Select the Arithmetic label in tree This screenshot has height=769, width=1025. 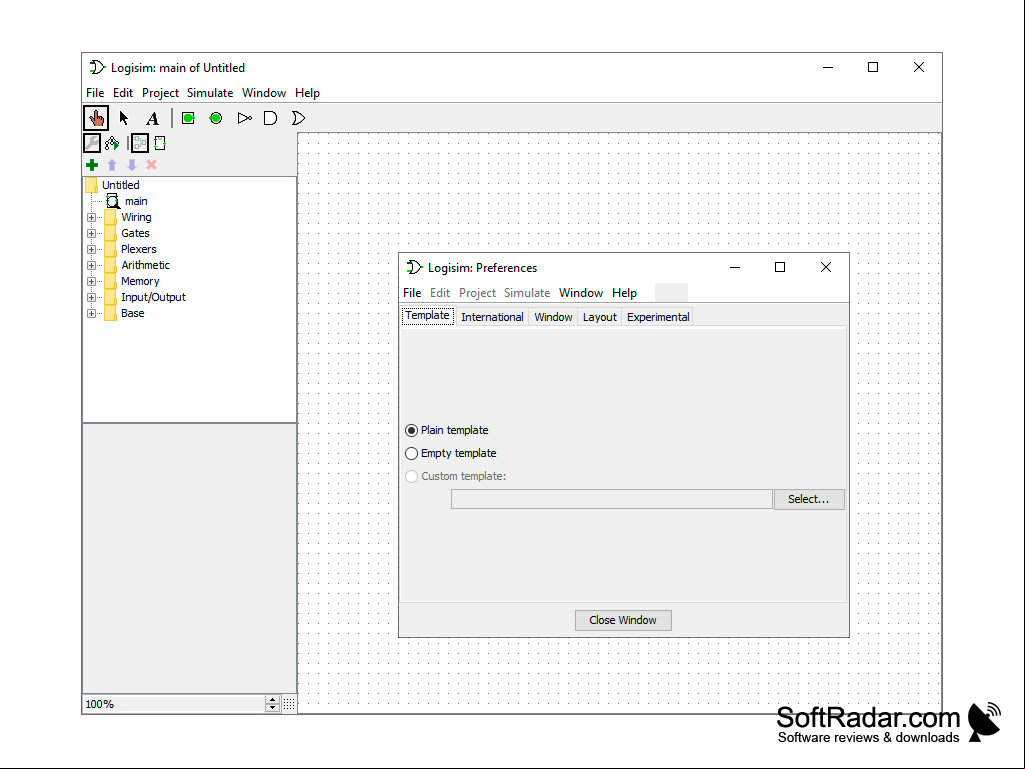coord(145,265)
